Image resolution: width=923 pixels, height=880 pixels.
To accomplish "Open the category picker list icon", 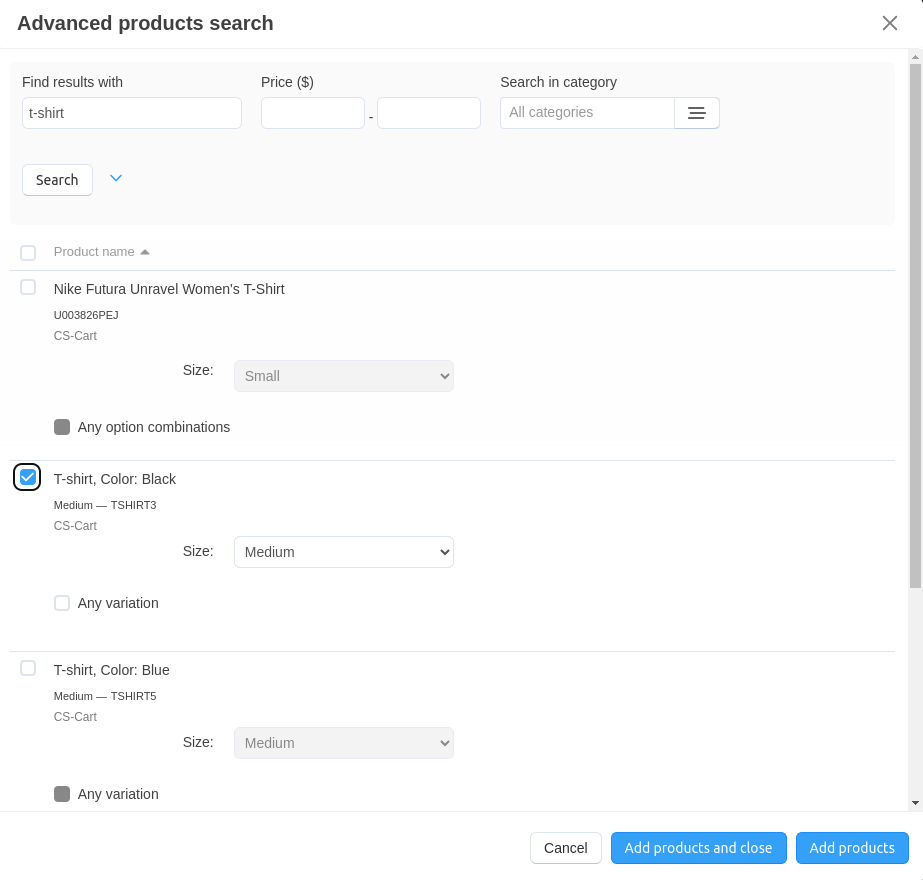I will [696, 113].
